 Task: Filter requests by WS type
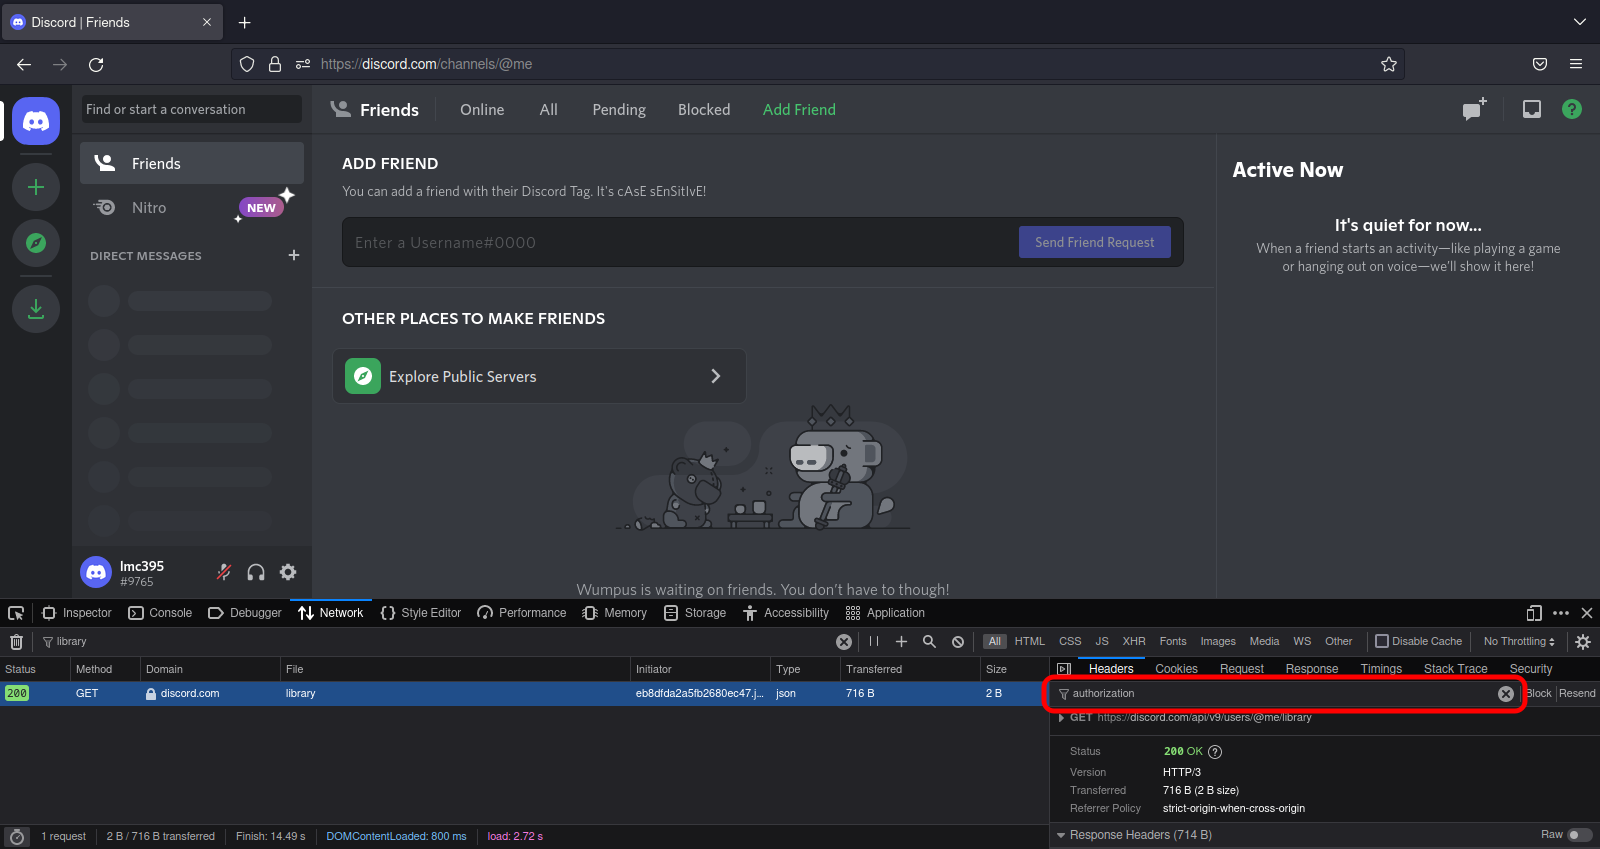tap(1302, 642)
